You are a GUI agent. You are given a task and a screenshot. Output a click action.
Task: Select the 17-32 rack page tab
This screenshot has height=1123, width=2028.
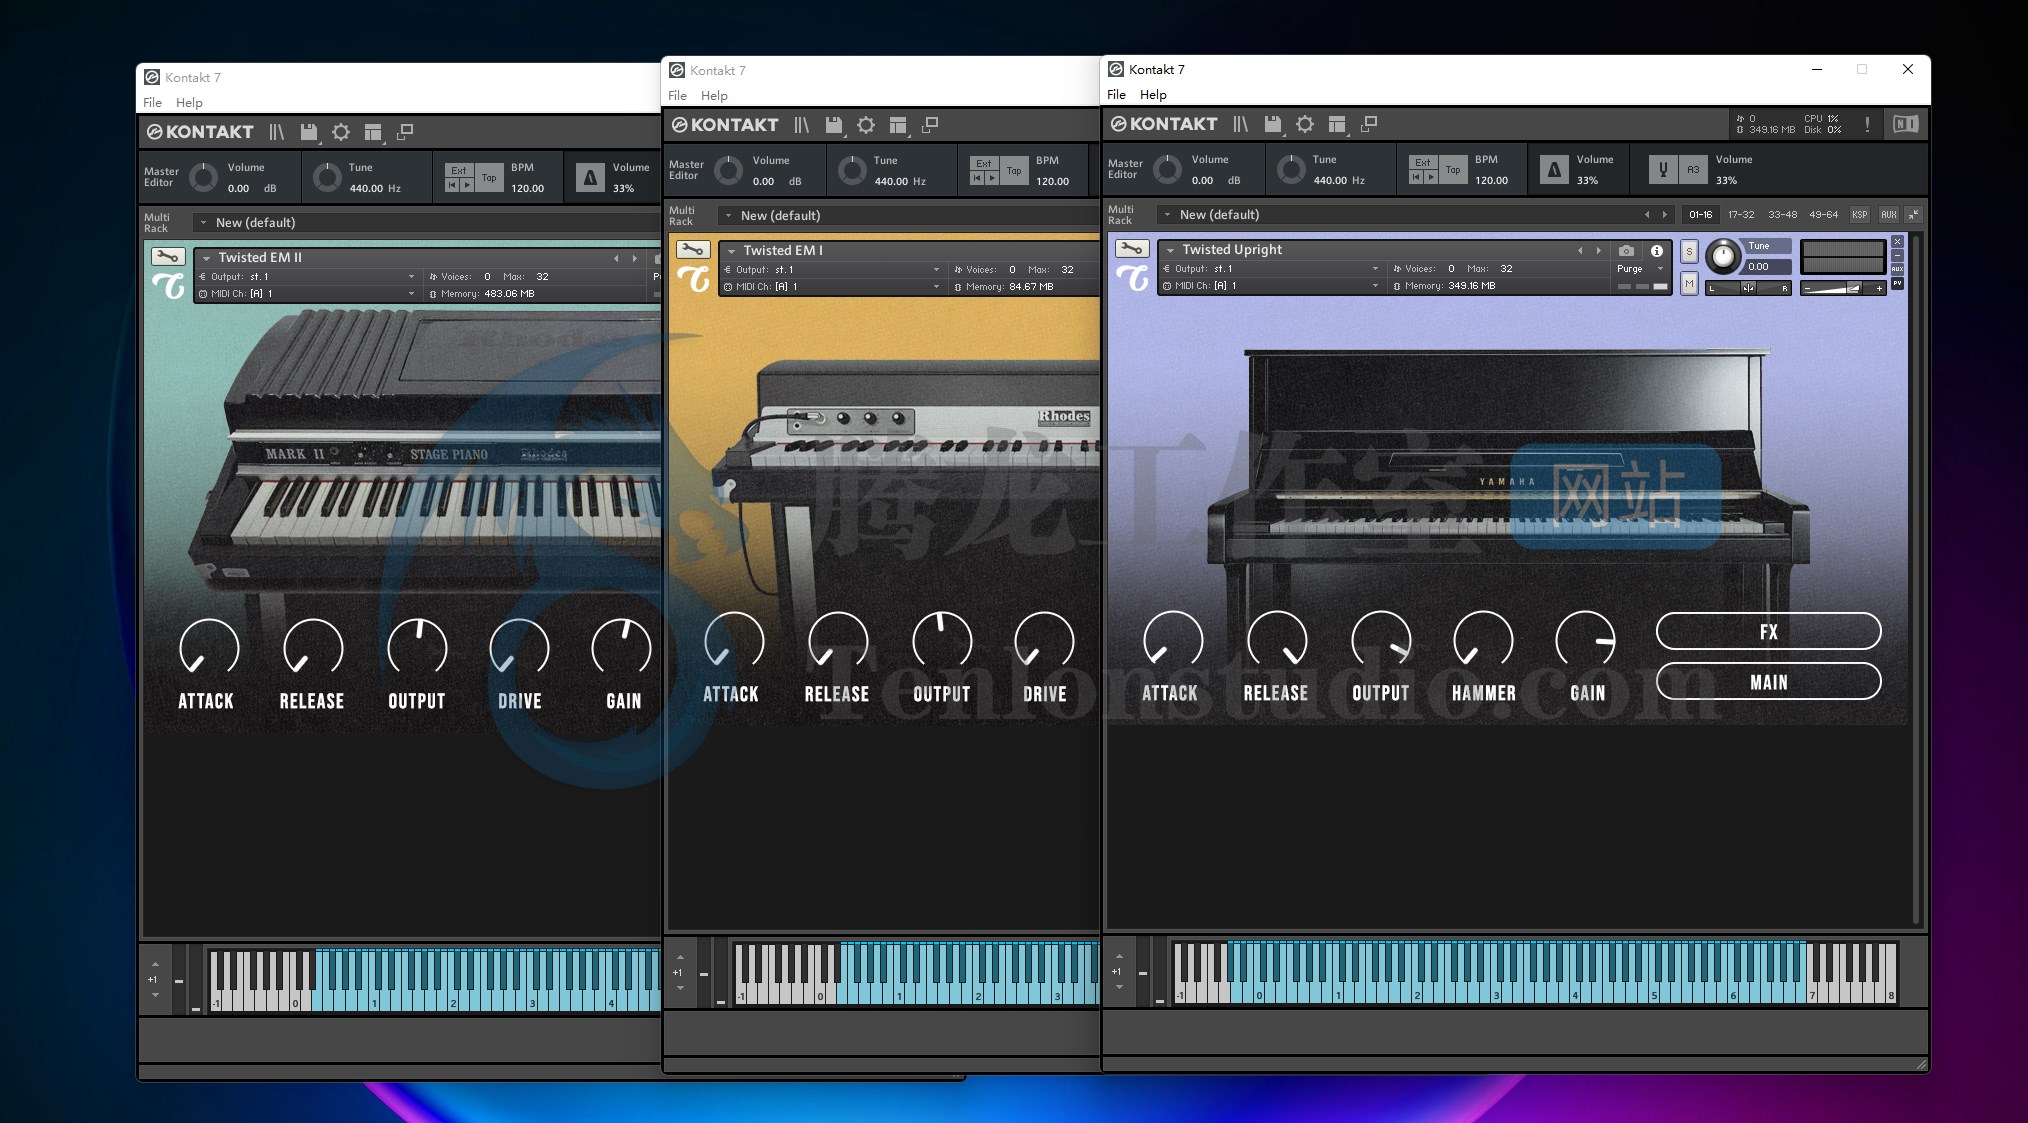pyautogui.click(x=1741, y=215)
